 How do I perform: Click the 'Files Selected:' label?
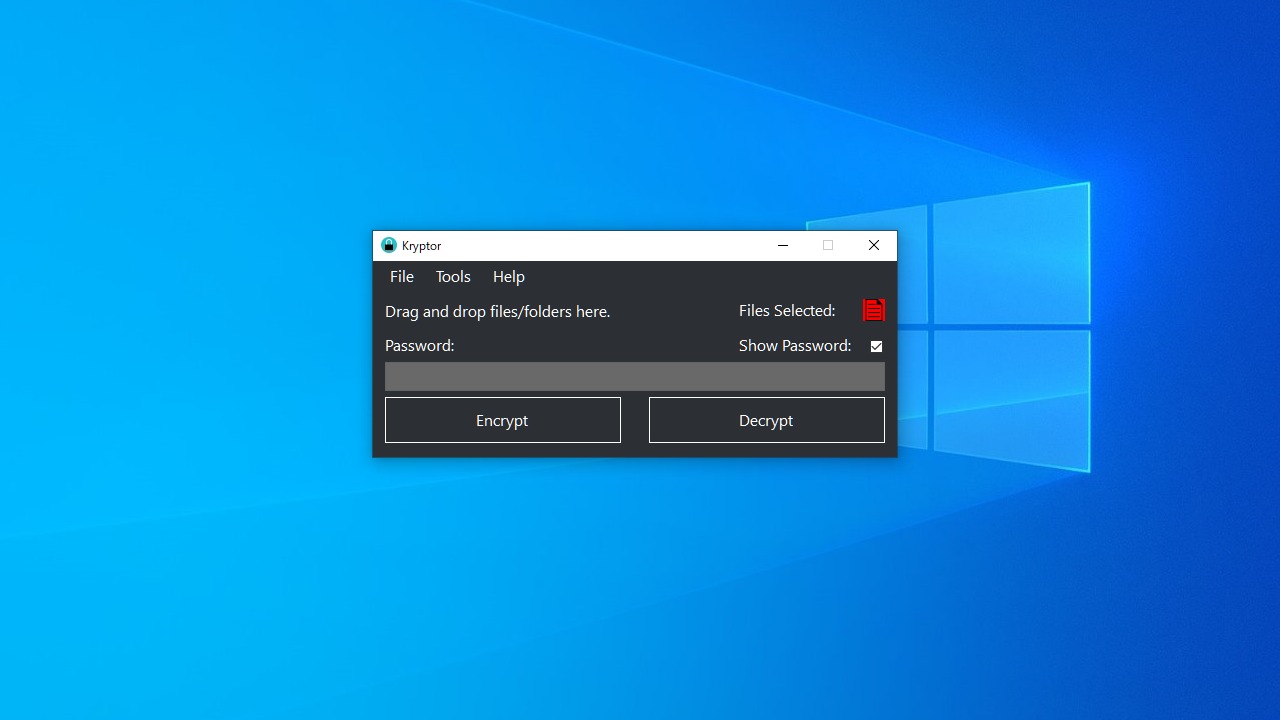pos(787,311)
